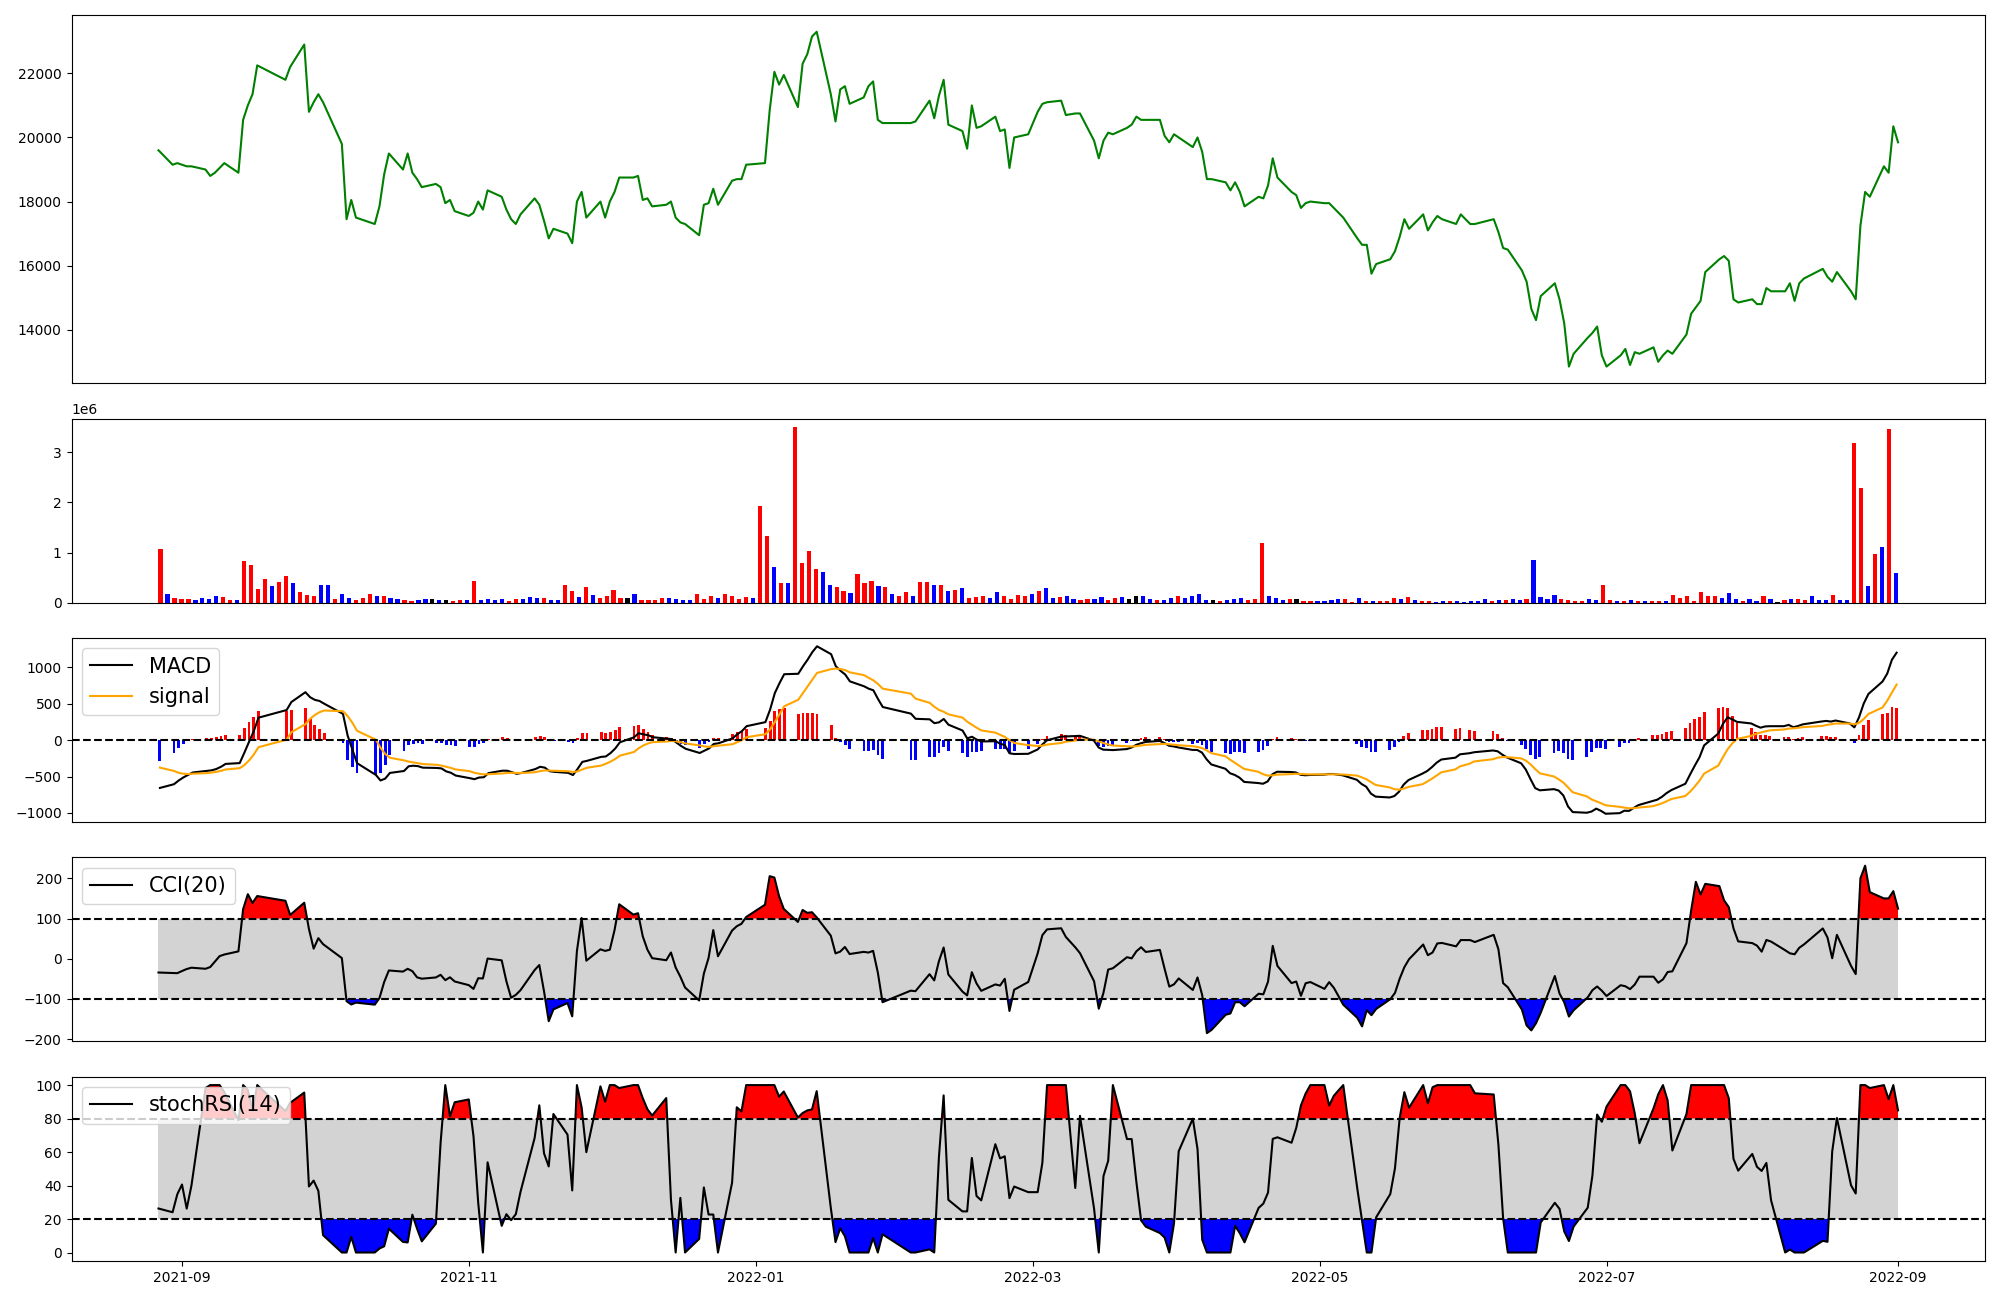Click the 2022-05 x-axis date label
This screenshot has height=1300, width=2000.
[1319, 1277]
